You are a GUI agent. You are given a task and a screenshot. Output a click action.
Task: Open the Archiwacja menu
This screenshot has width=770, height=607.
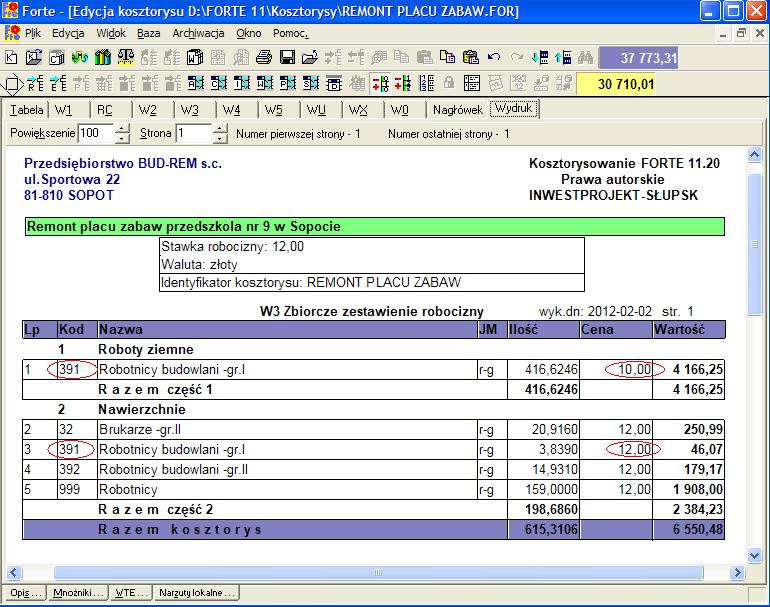[198, 33]
